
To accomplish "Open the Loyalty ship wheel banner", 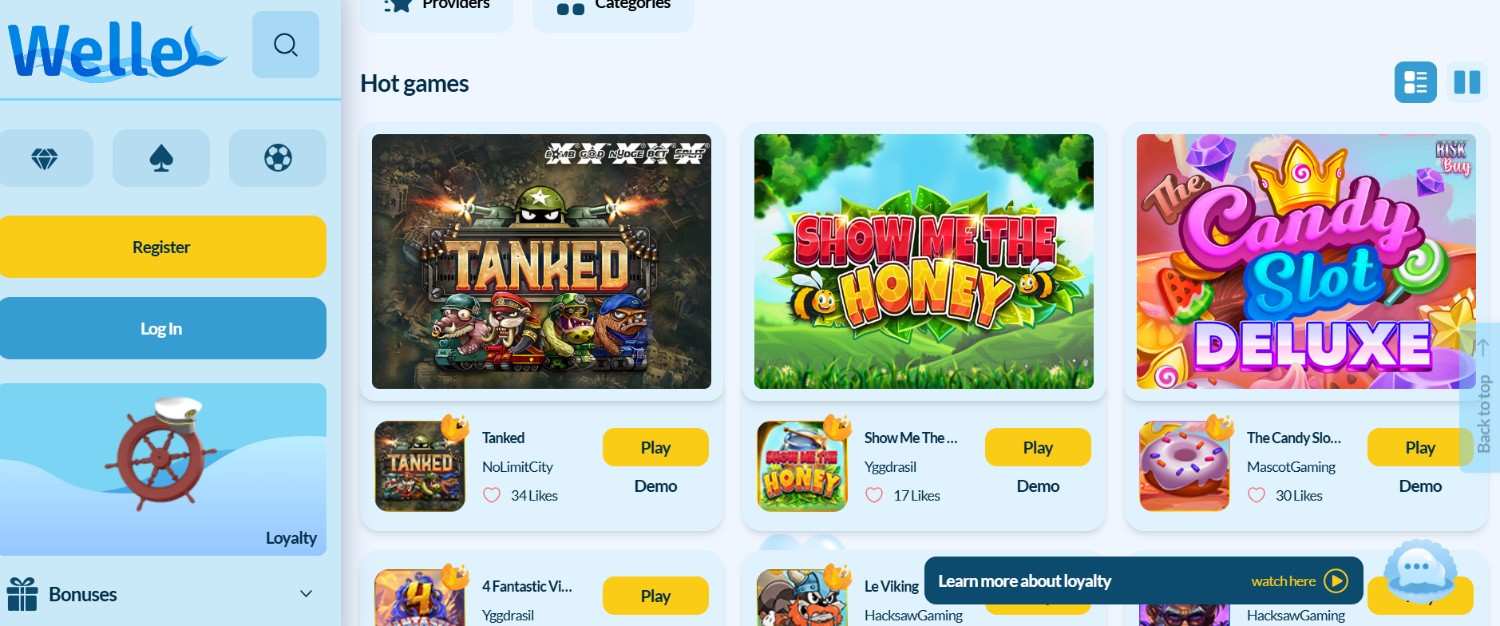I will tap(161, 469).
